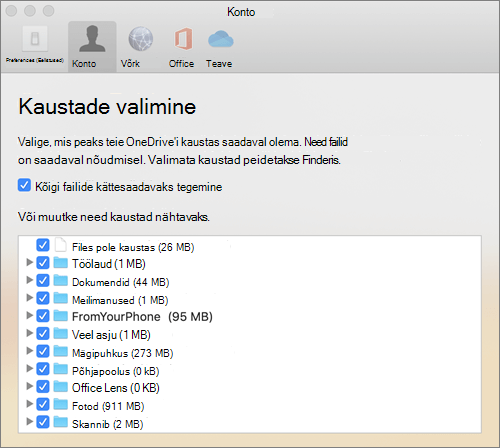Expand the Mägipuhkus folder tree
Image resolution: width=500 pixels, height=448 pixels.
point(30,351)
